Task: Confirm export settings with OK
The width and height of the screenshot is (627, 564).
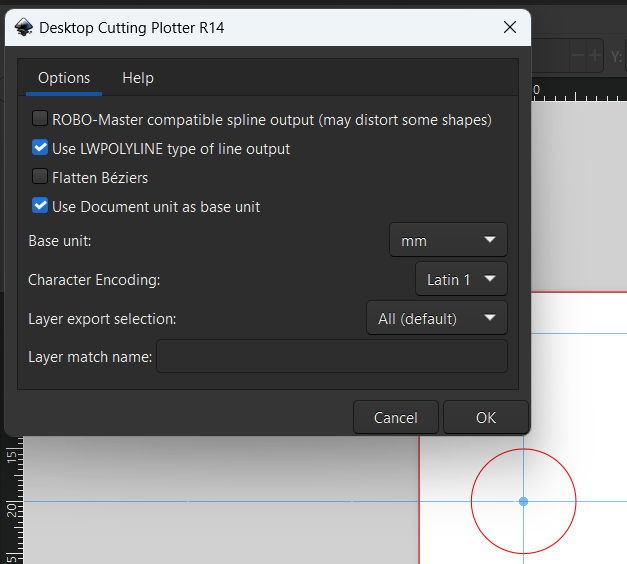Action: 486,417
